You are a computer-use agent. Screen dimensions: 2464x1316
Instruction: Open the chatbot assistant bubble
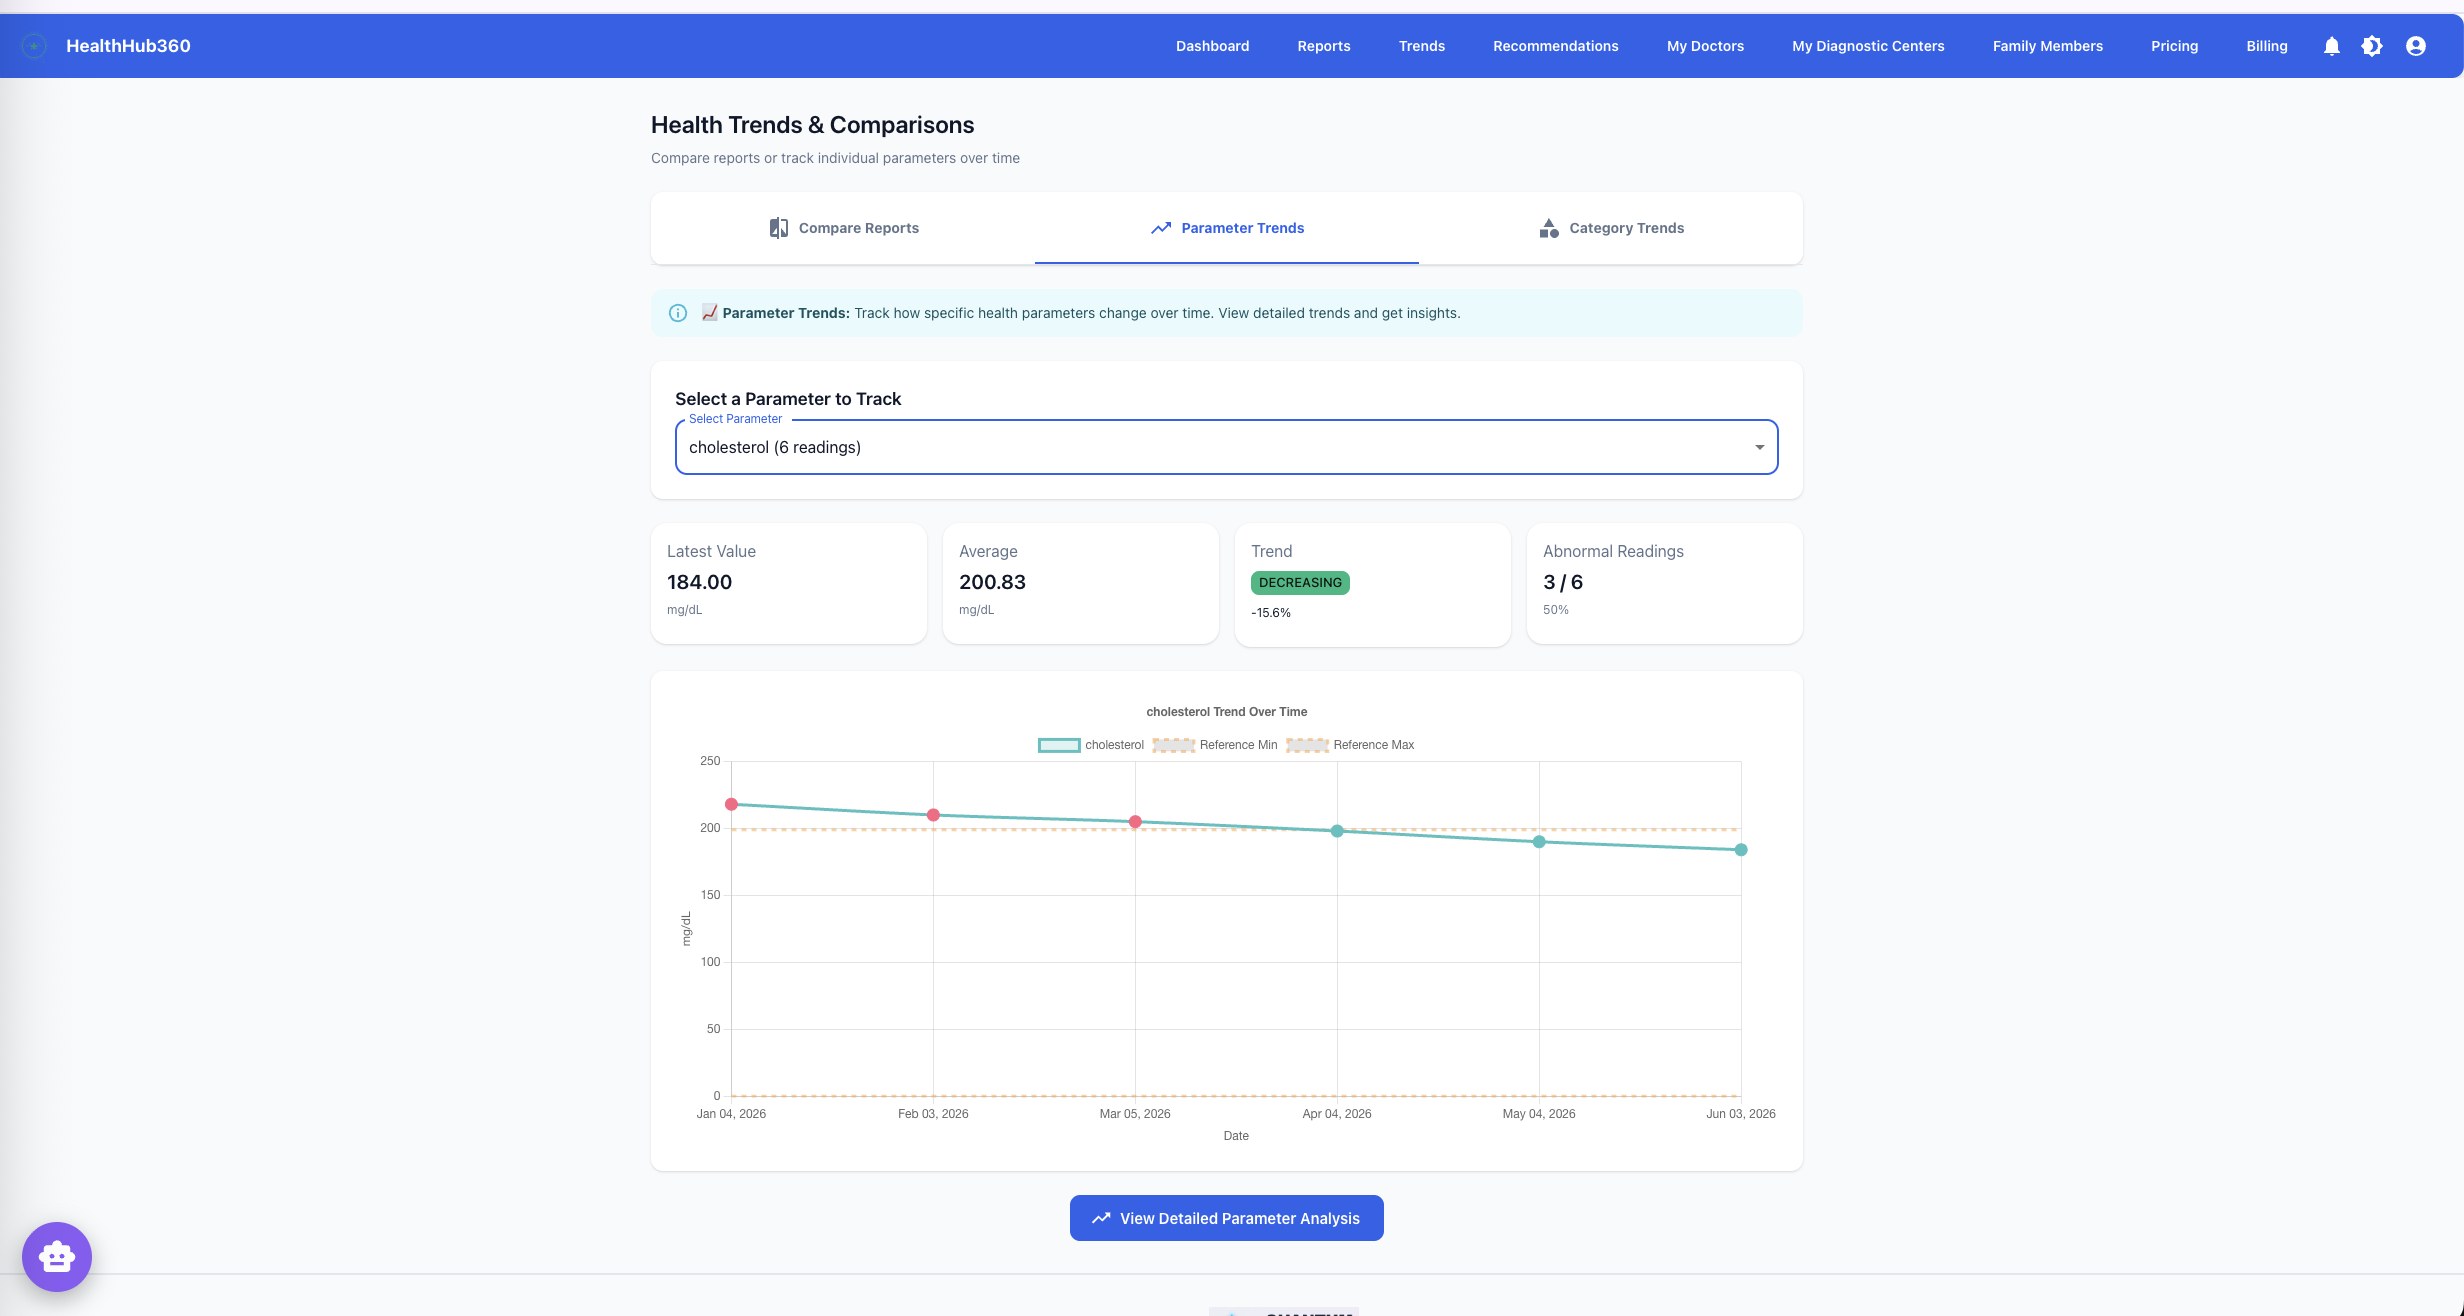[x=57, y=1257]
